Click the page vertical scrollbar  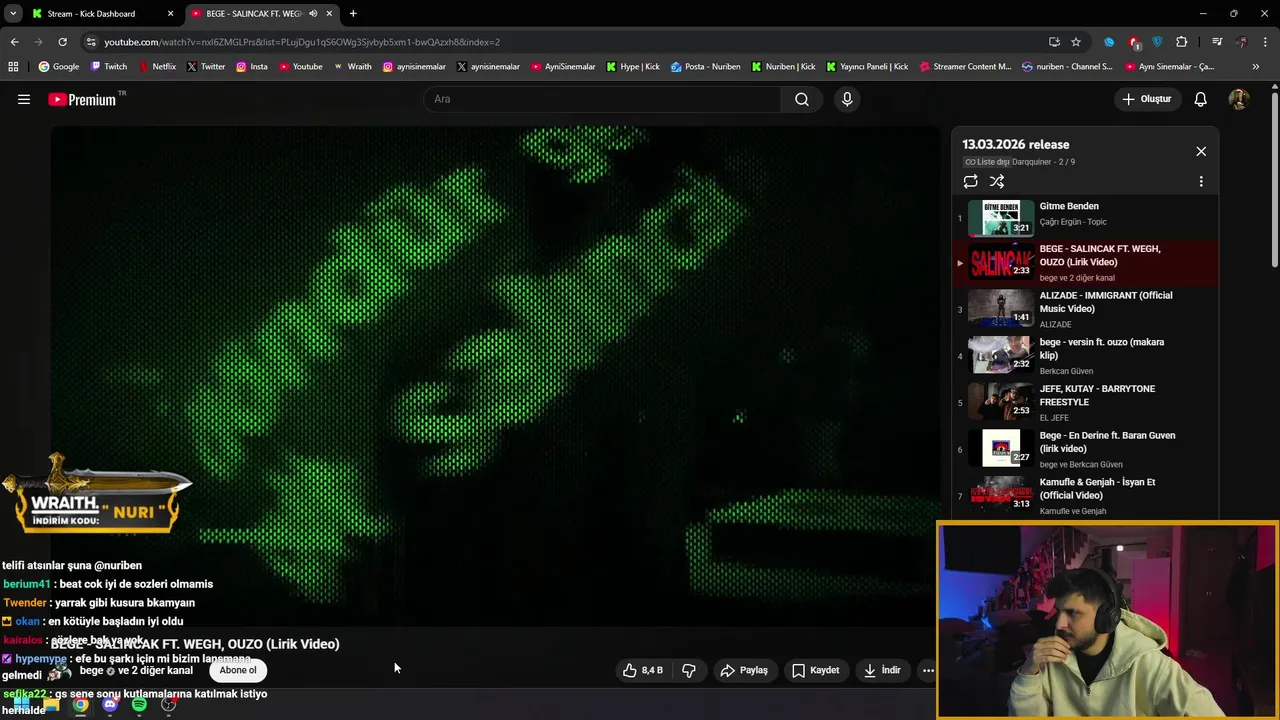click(x=1274, y=180)
